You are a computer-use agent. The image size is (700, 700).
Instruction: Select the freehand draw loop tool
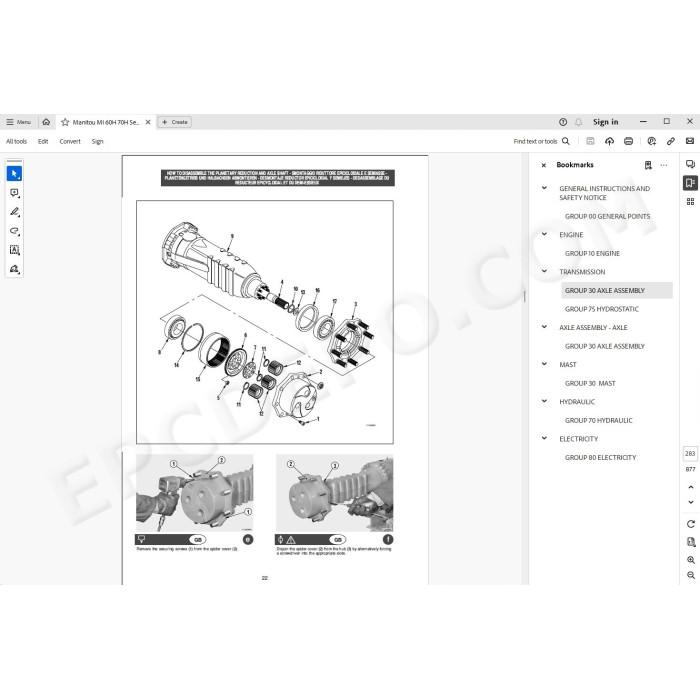point(14,231)
